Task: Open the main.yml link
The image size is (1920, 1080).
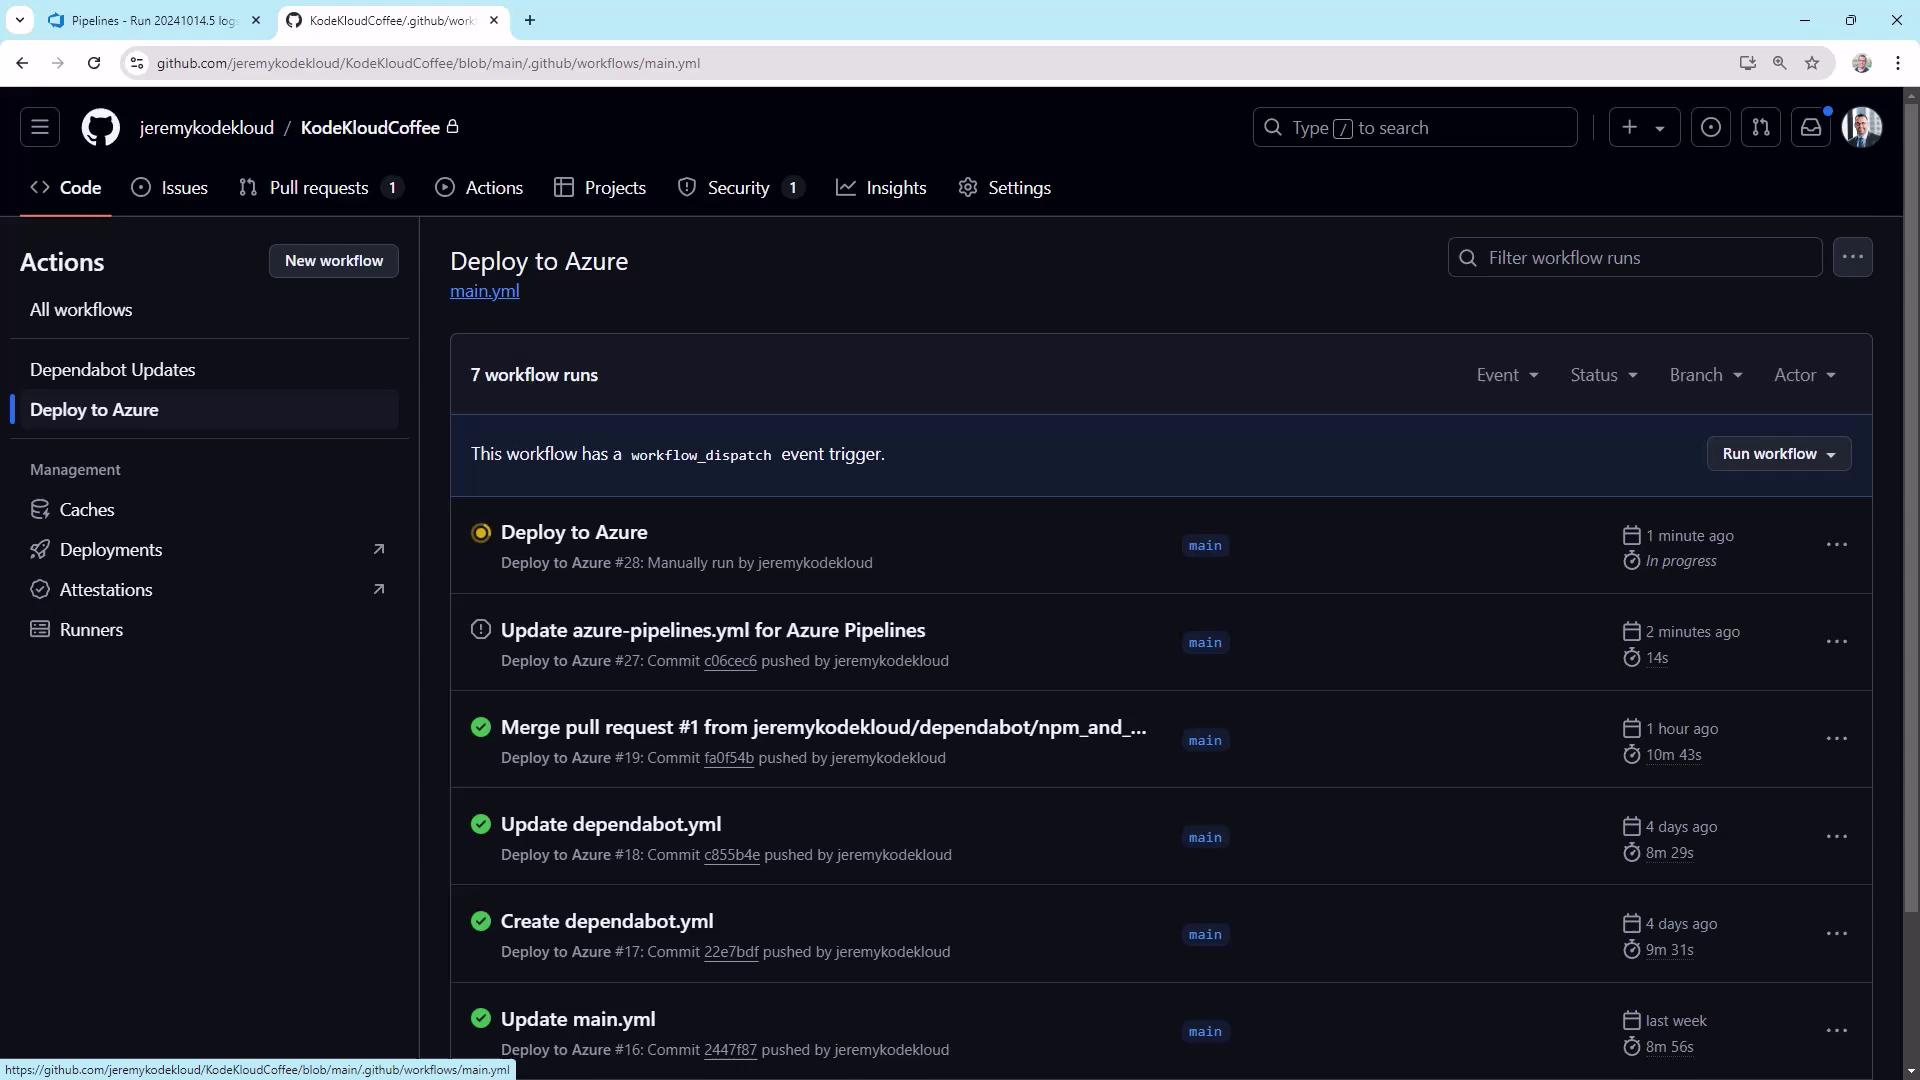Action: (485, 291)
